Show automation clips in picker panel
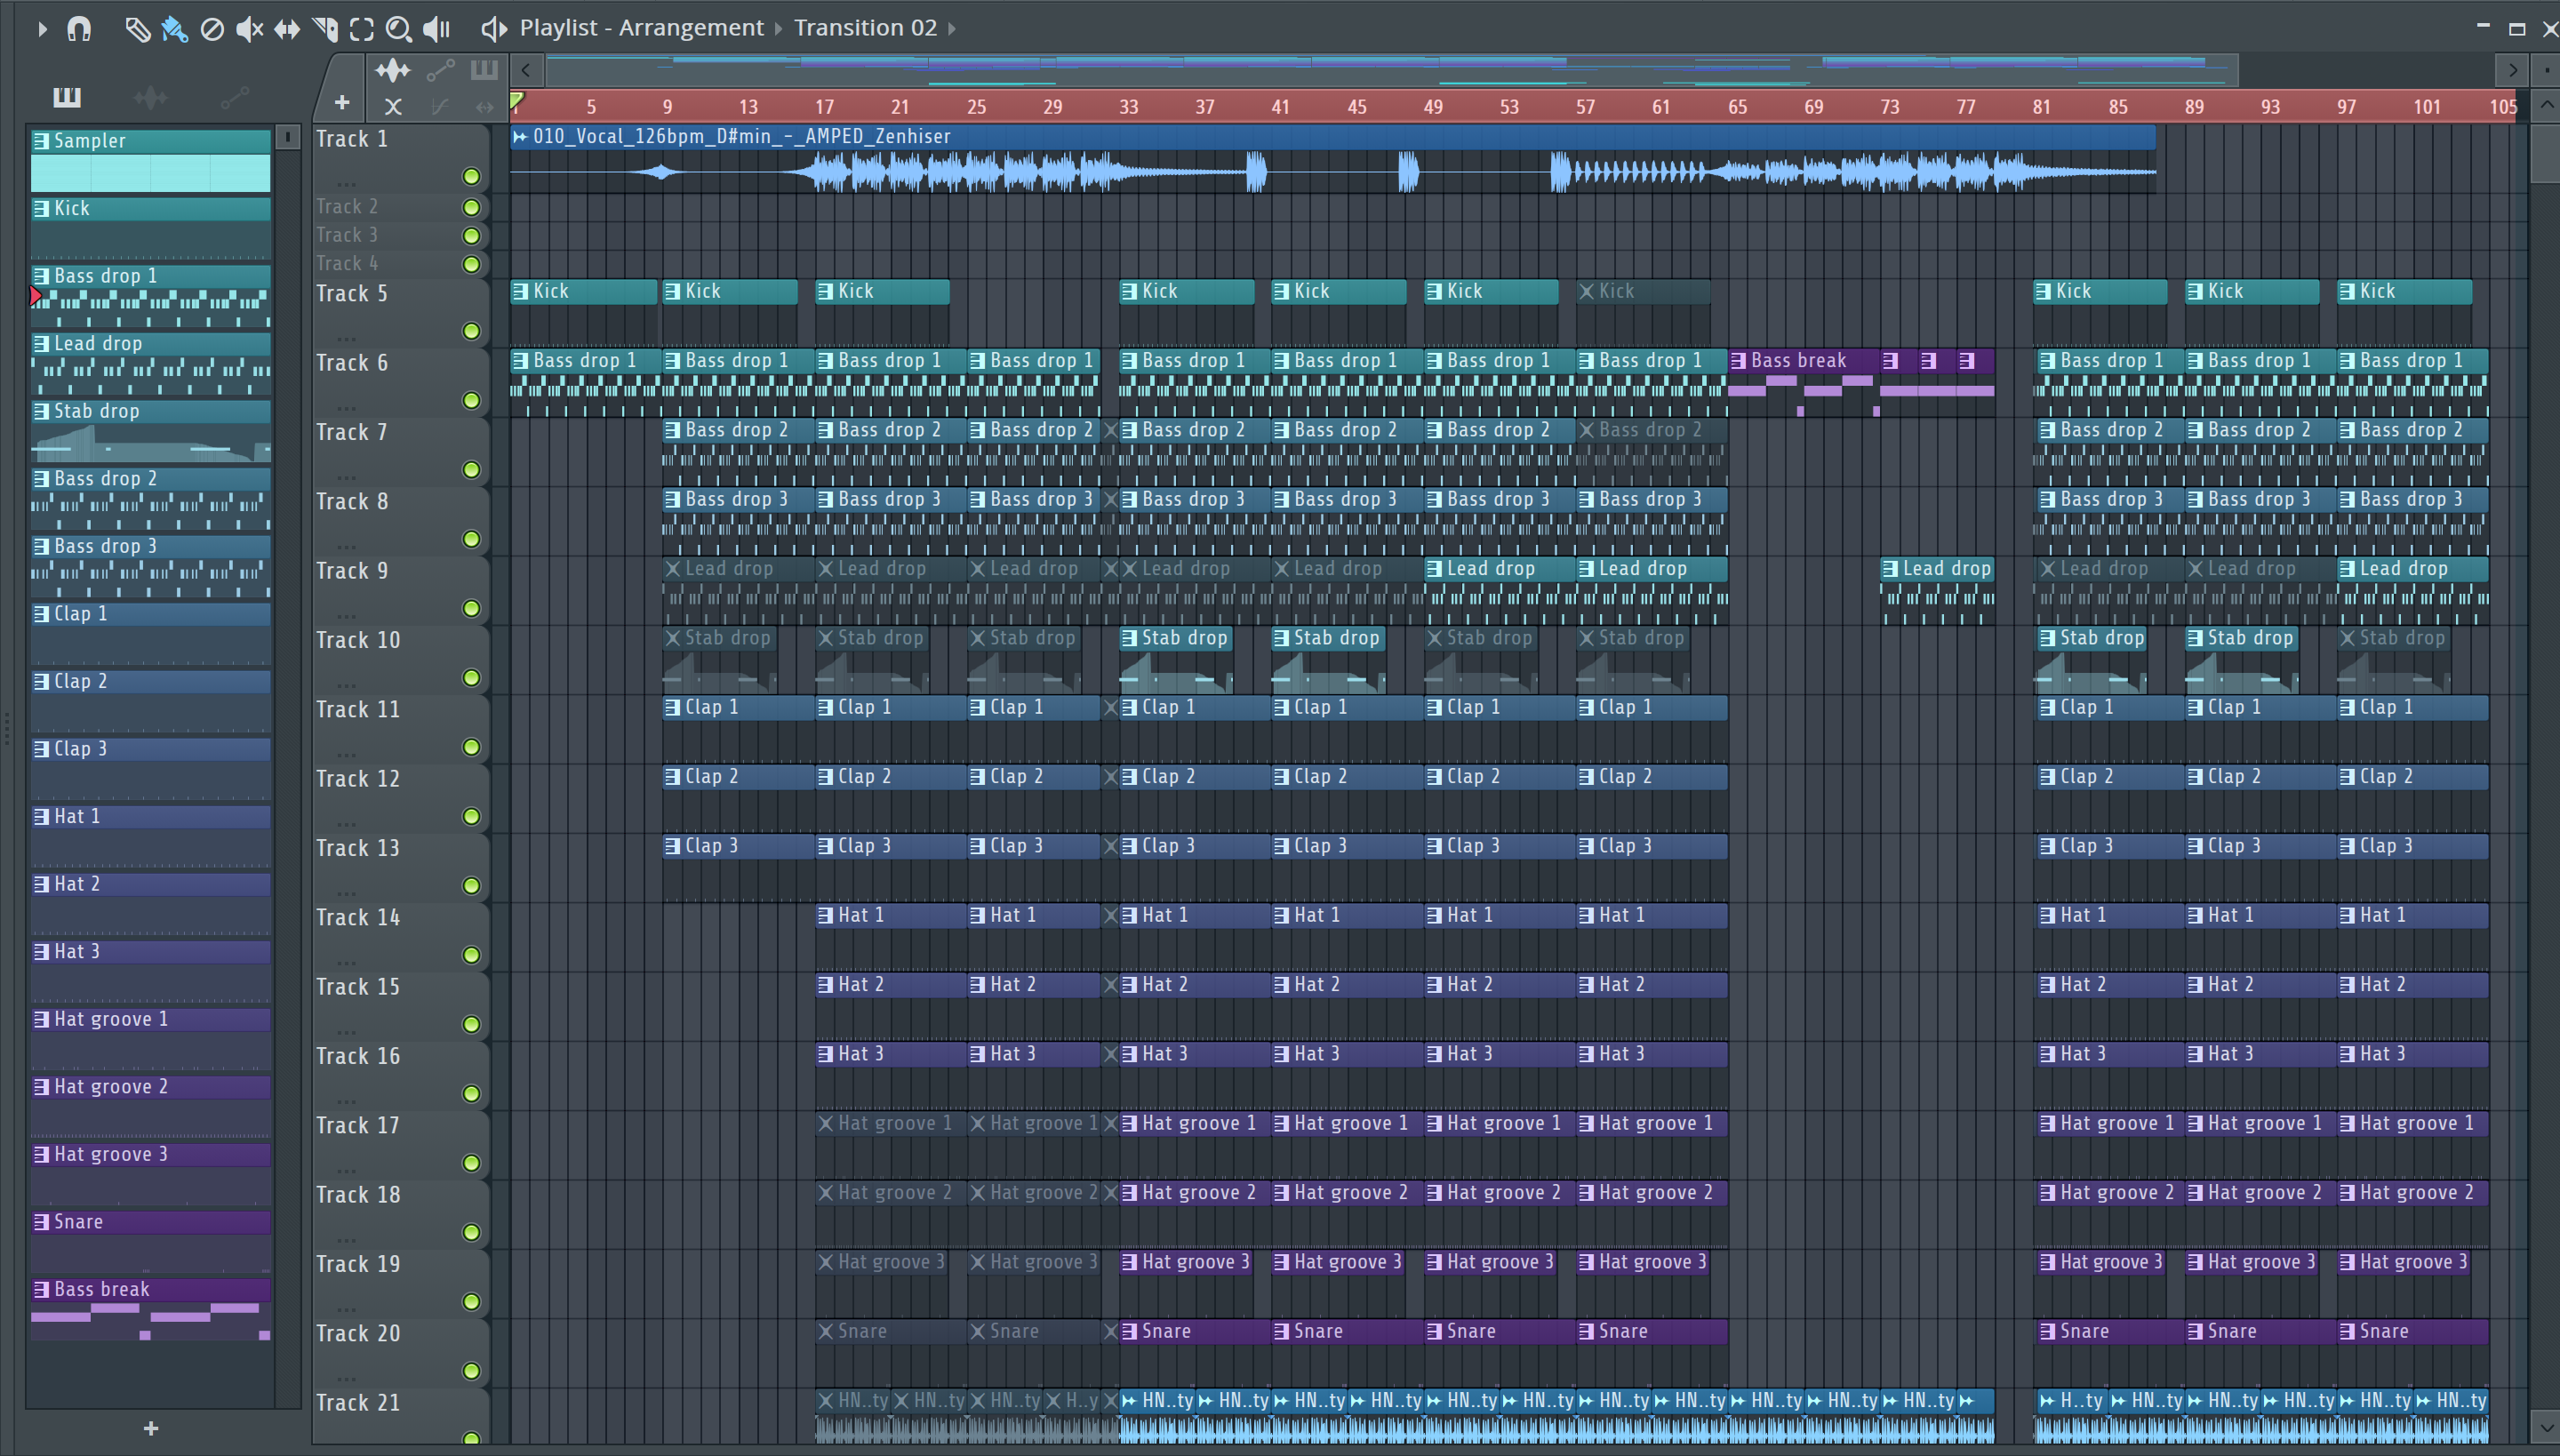 pos(234,97)
